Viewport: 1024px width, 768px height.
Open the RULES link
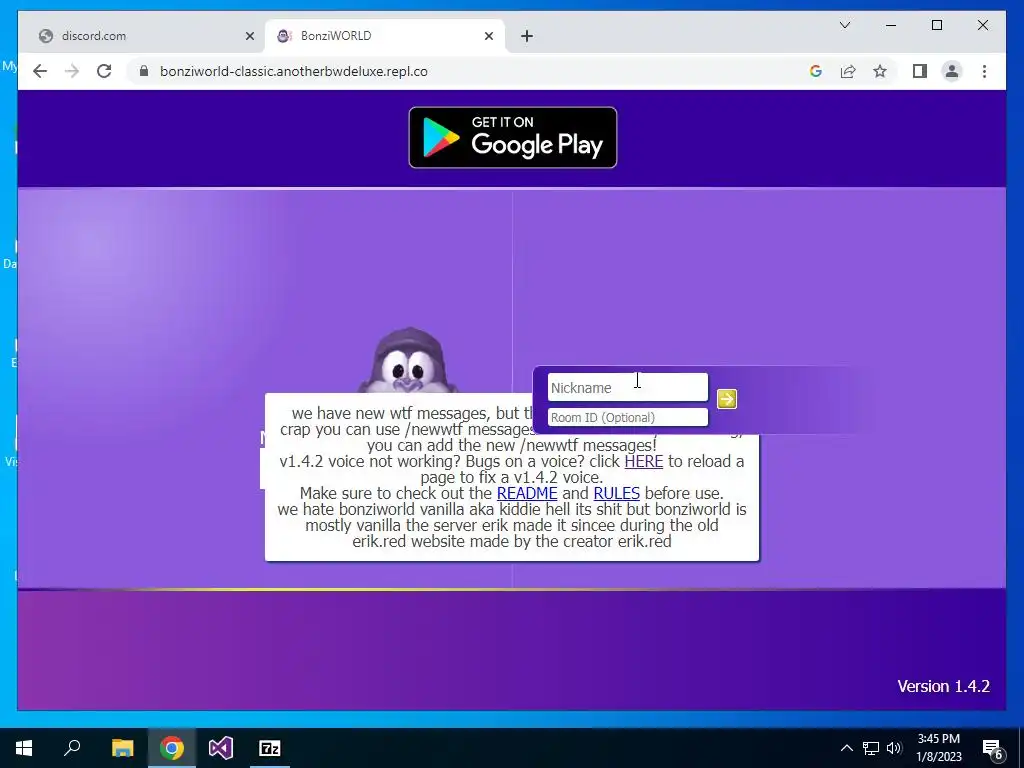pos(616,493)
